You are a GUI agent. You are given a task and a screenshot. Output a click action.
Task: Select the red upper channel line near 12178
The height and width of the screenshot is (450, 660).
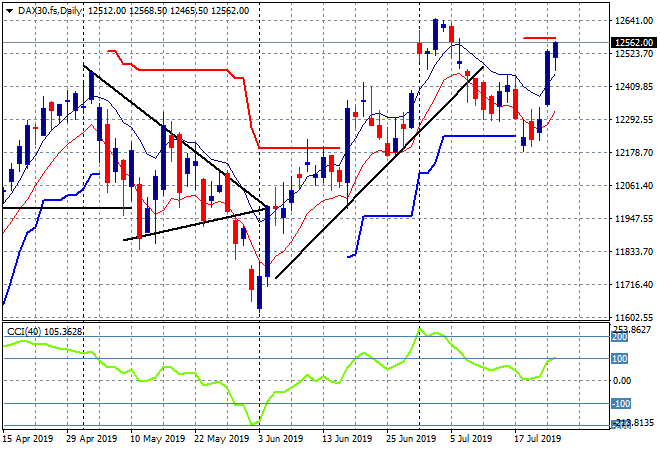[x=300, y=148]
